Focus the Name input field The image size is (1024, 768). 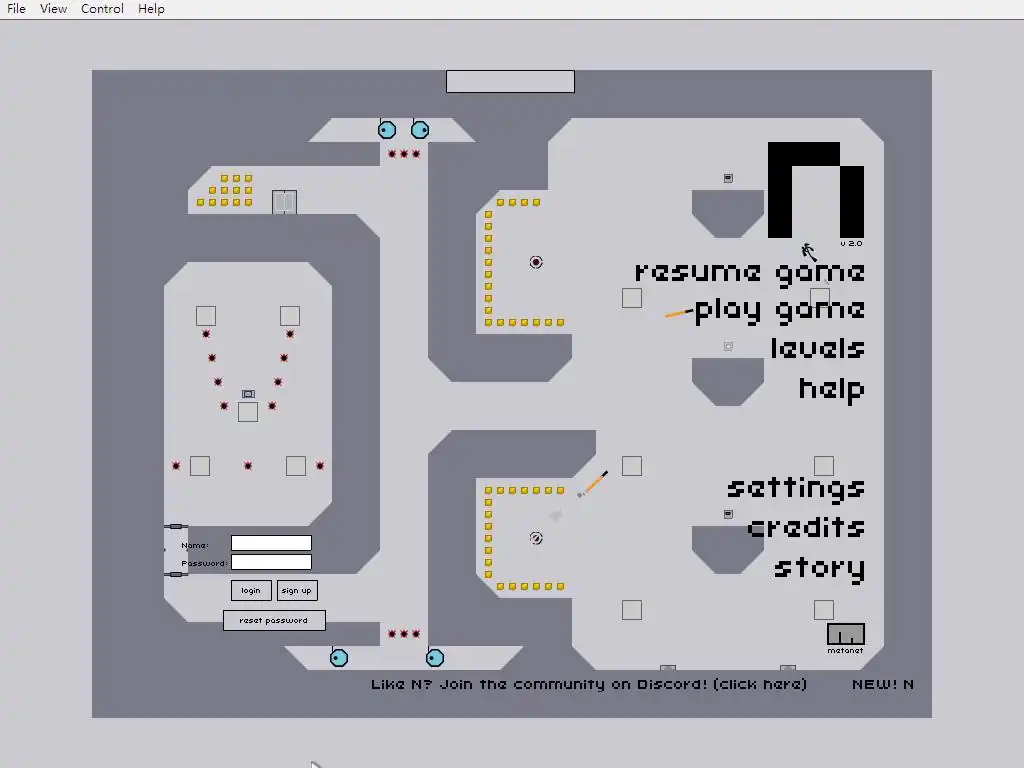(x=271, y=543)
